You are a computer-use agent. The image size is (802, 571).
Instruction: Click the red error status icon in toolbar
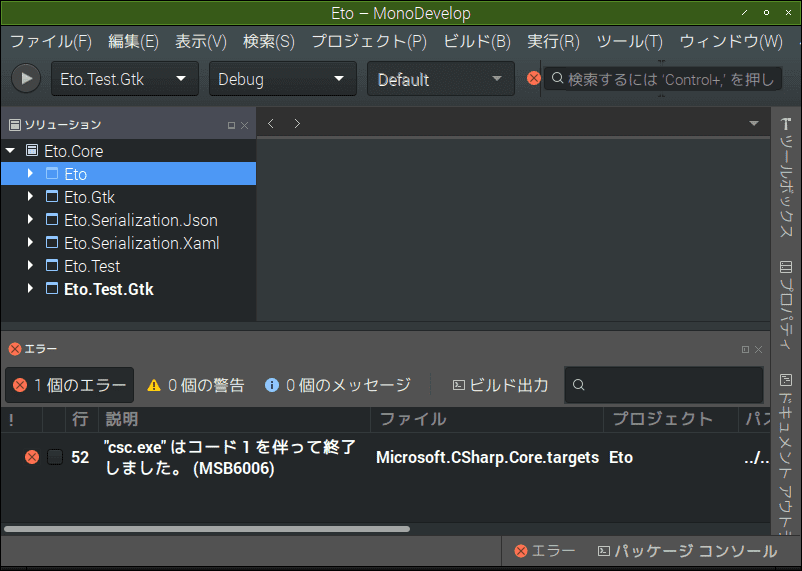point(533,78)
